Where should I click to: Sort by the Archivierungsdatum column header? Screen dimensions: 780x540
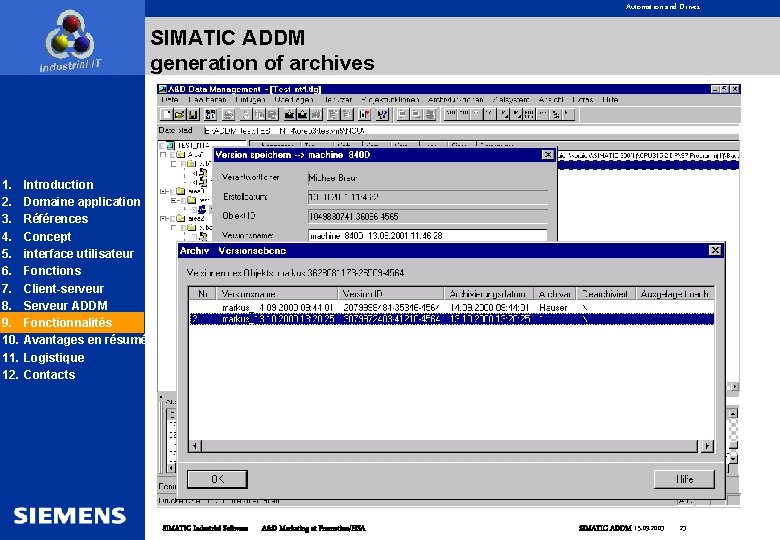pos(488,294)
